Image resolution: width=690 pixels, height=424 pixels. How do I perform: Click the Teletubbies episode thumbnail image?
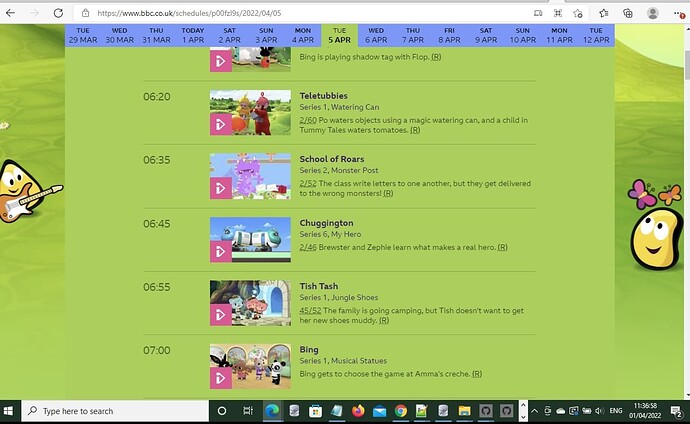point(250,113)
